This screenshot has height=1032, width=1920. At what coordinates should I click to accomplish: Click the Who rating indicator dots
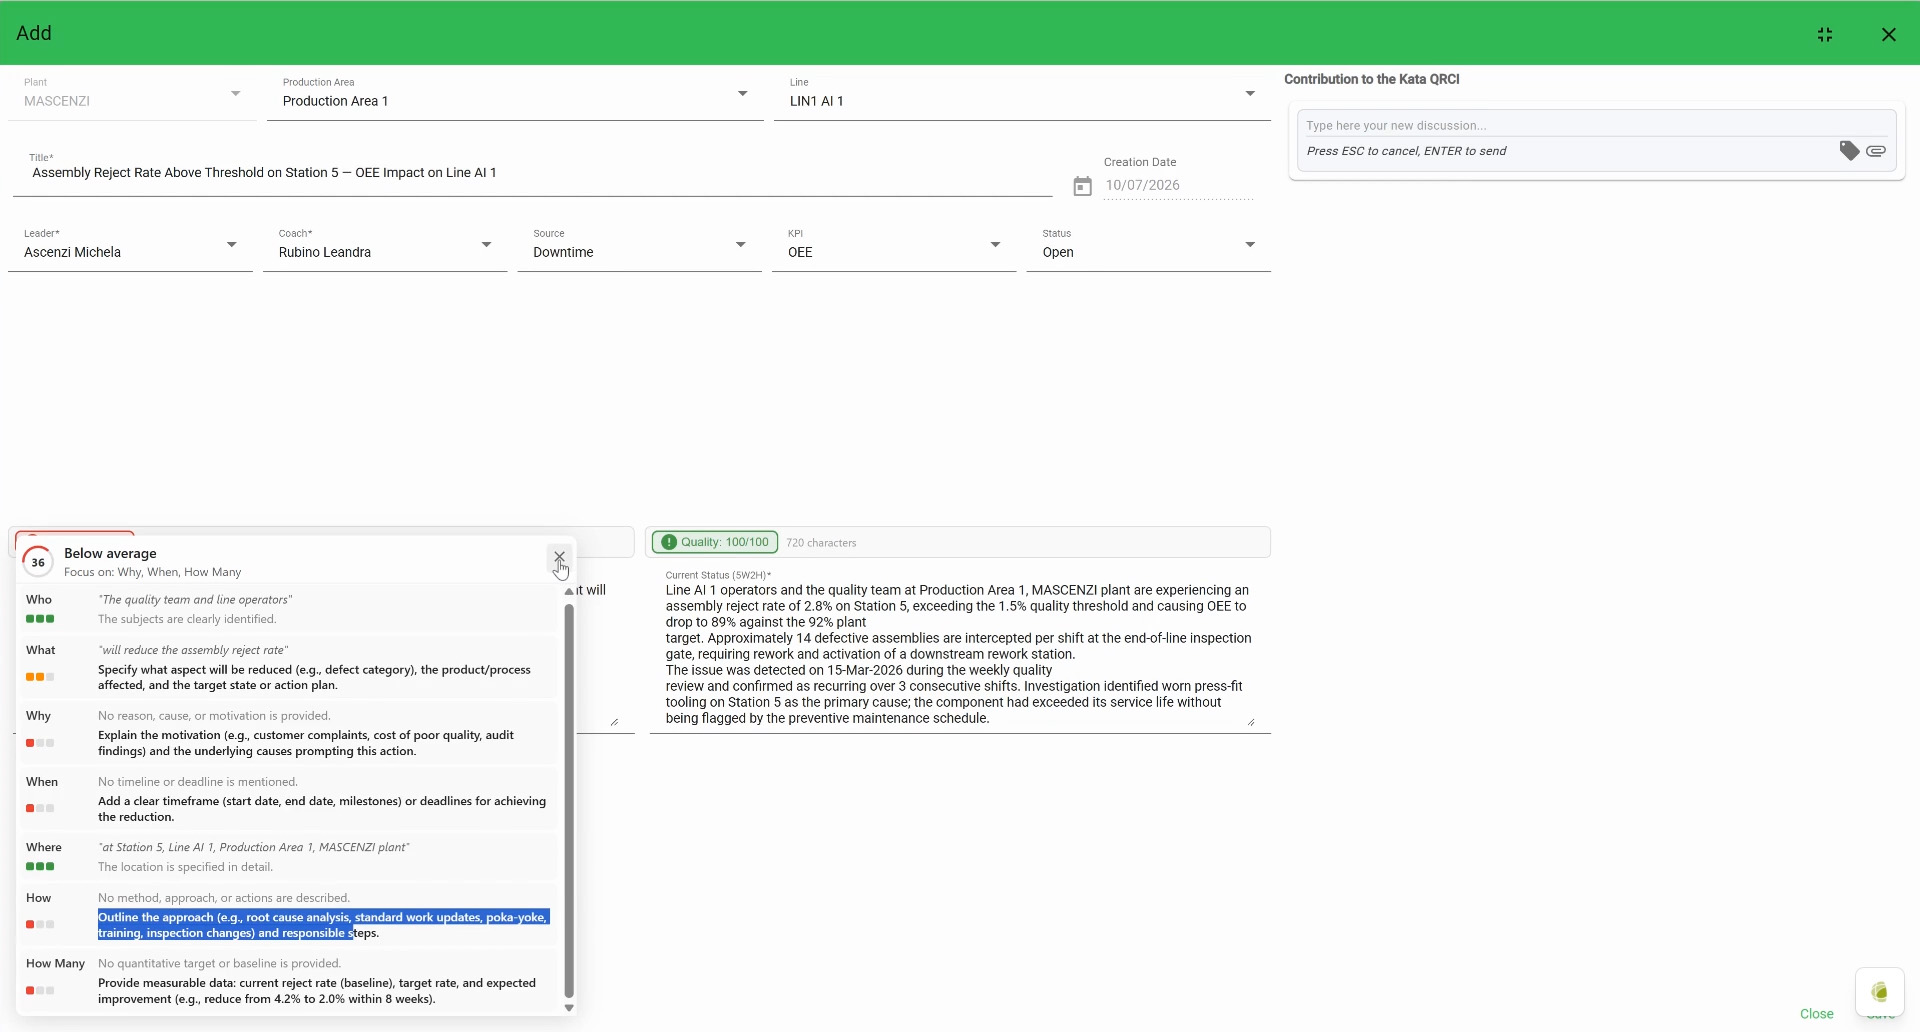coord(41,620)
